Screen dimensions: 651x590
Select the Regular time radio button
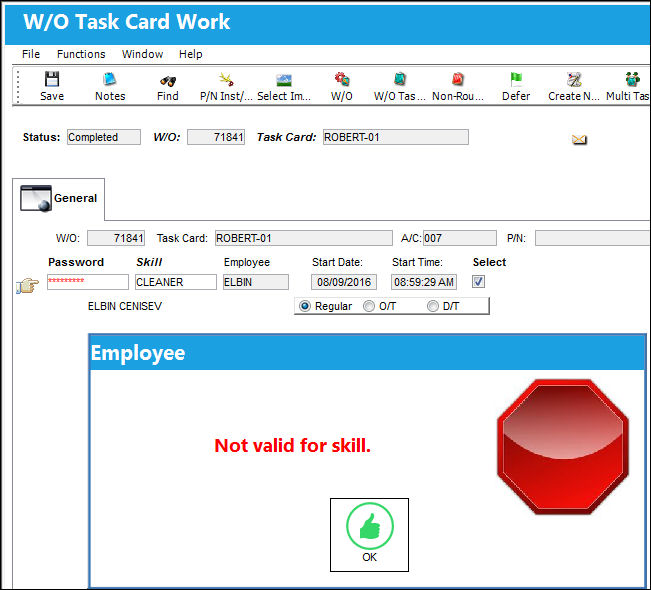point(305,306)
